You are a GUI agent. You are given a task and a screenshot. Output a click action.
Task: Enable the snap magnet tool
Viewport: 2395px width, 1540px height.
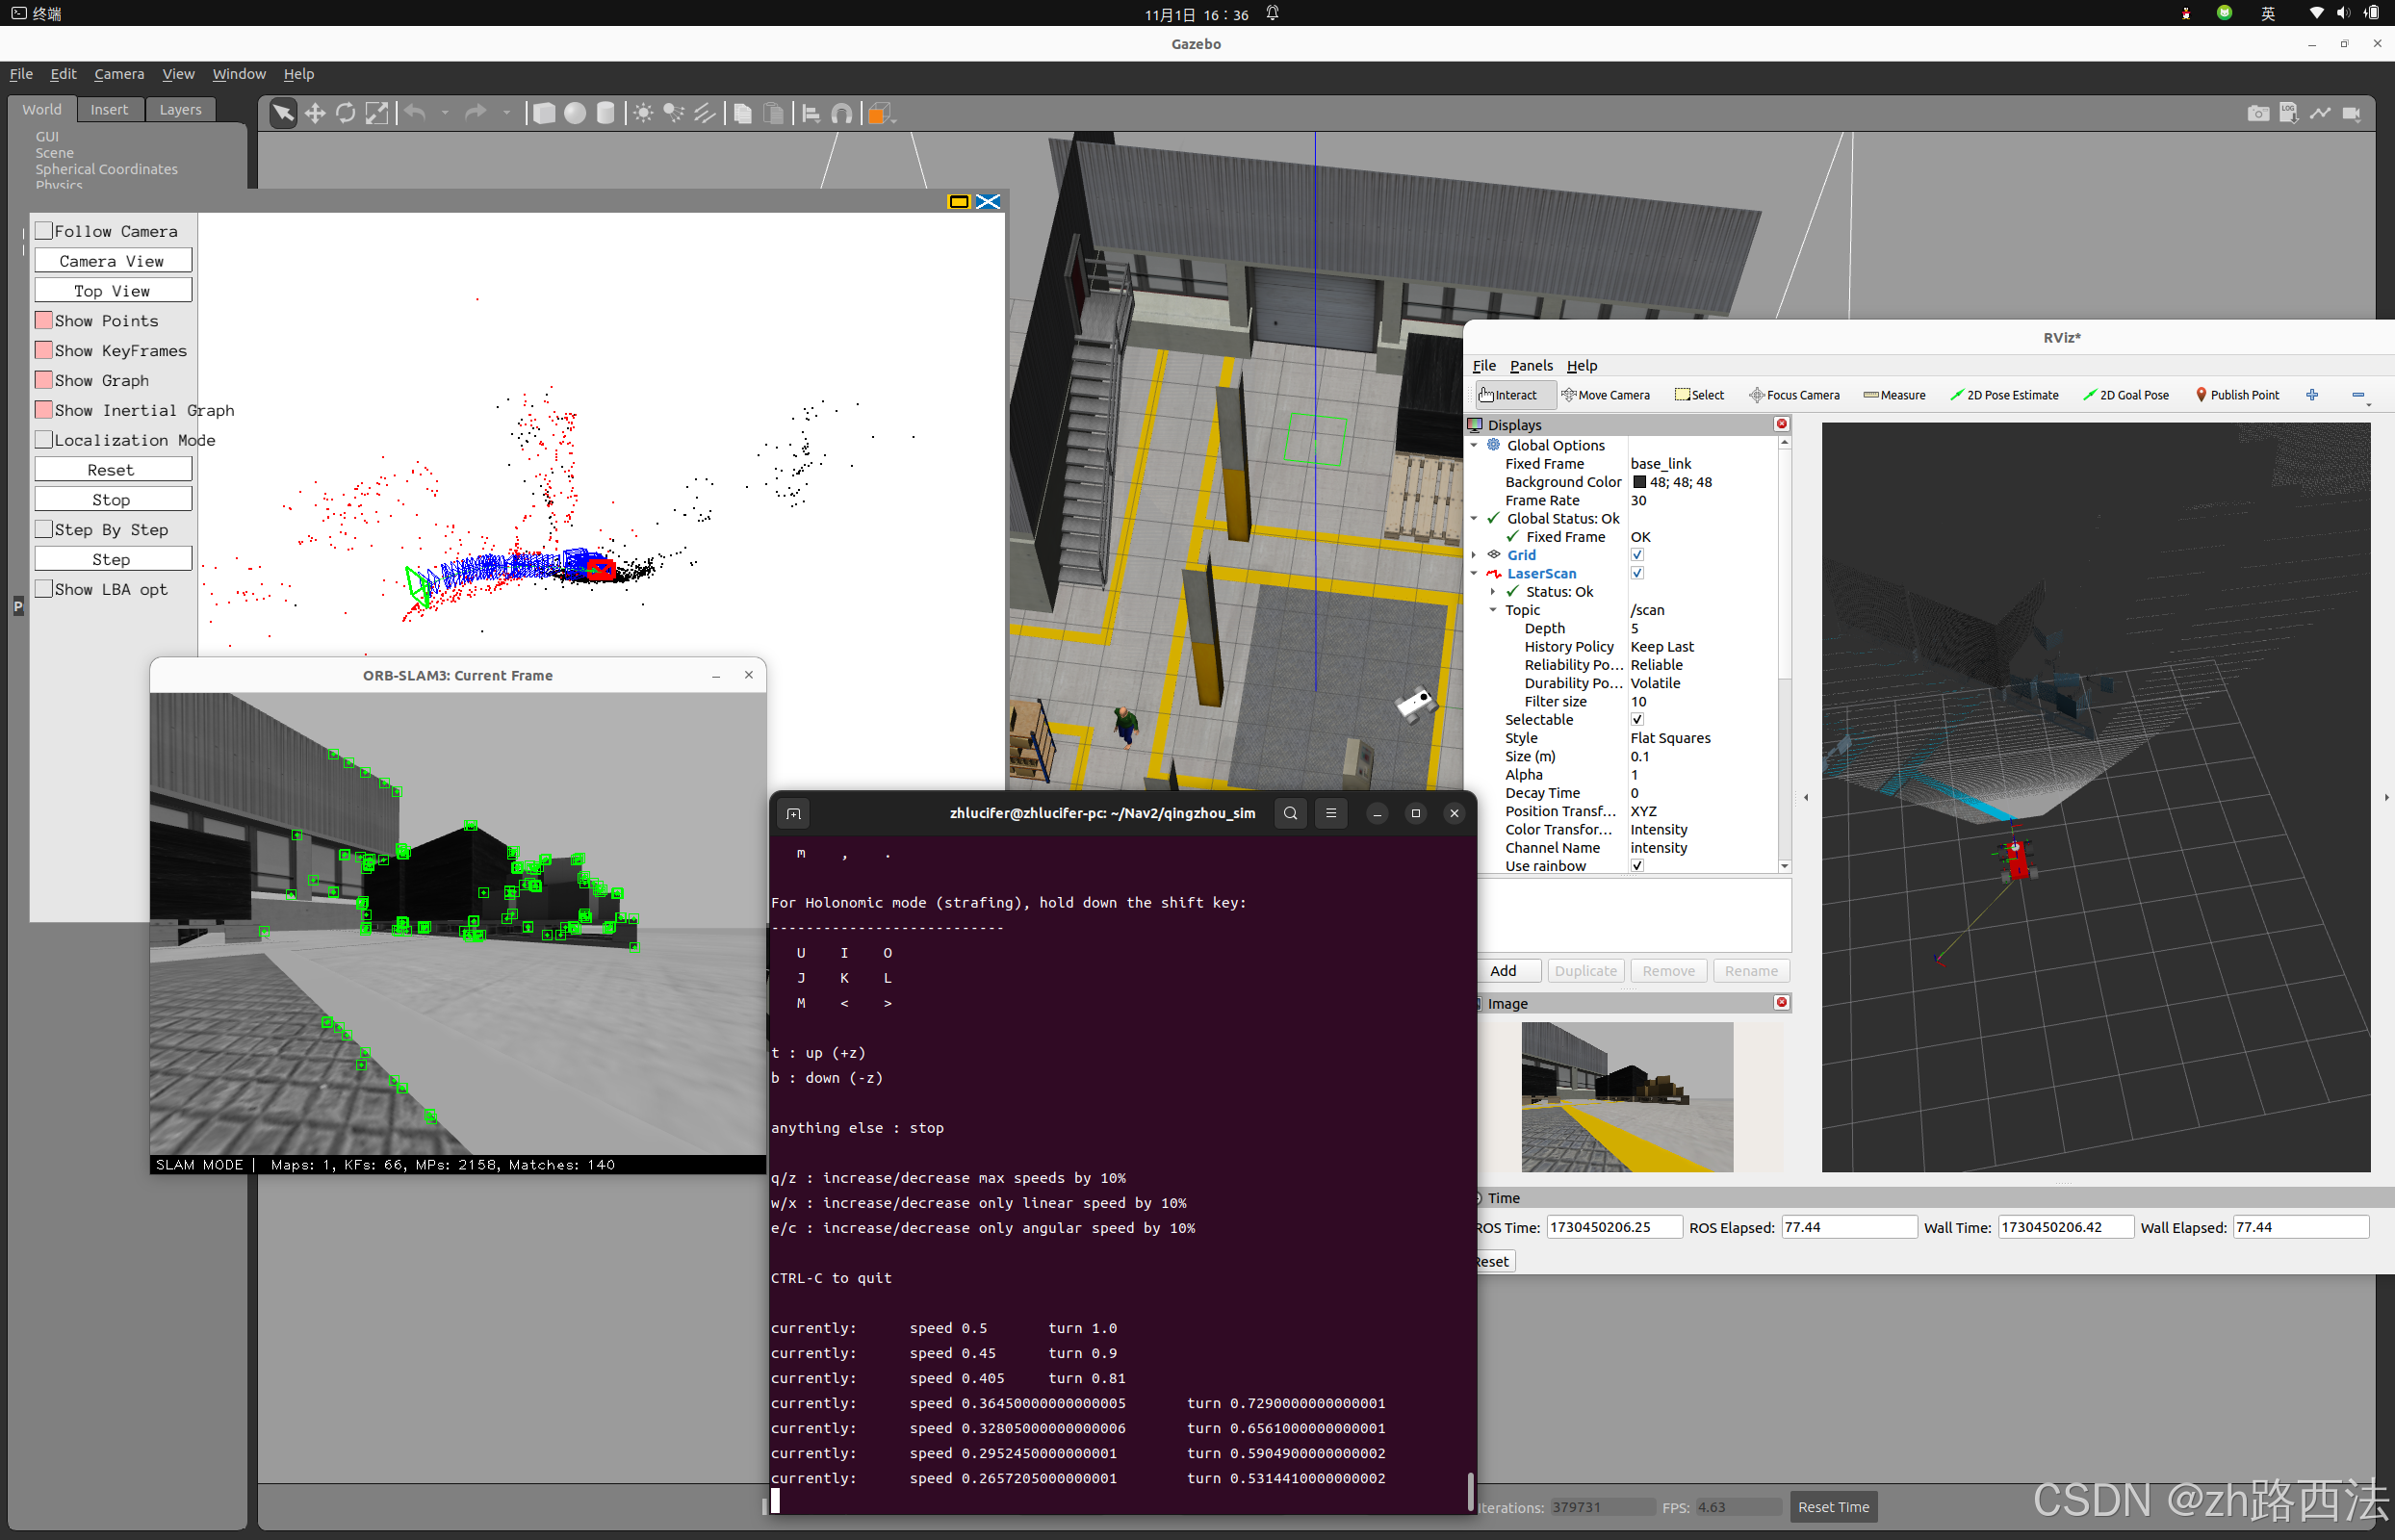842,113
